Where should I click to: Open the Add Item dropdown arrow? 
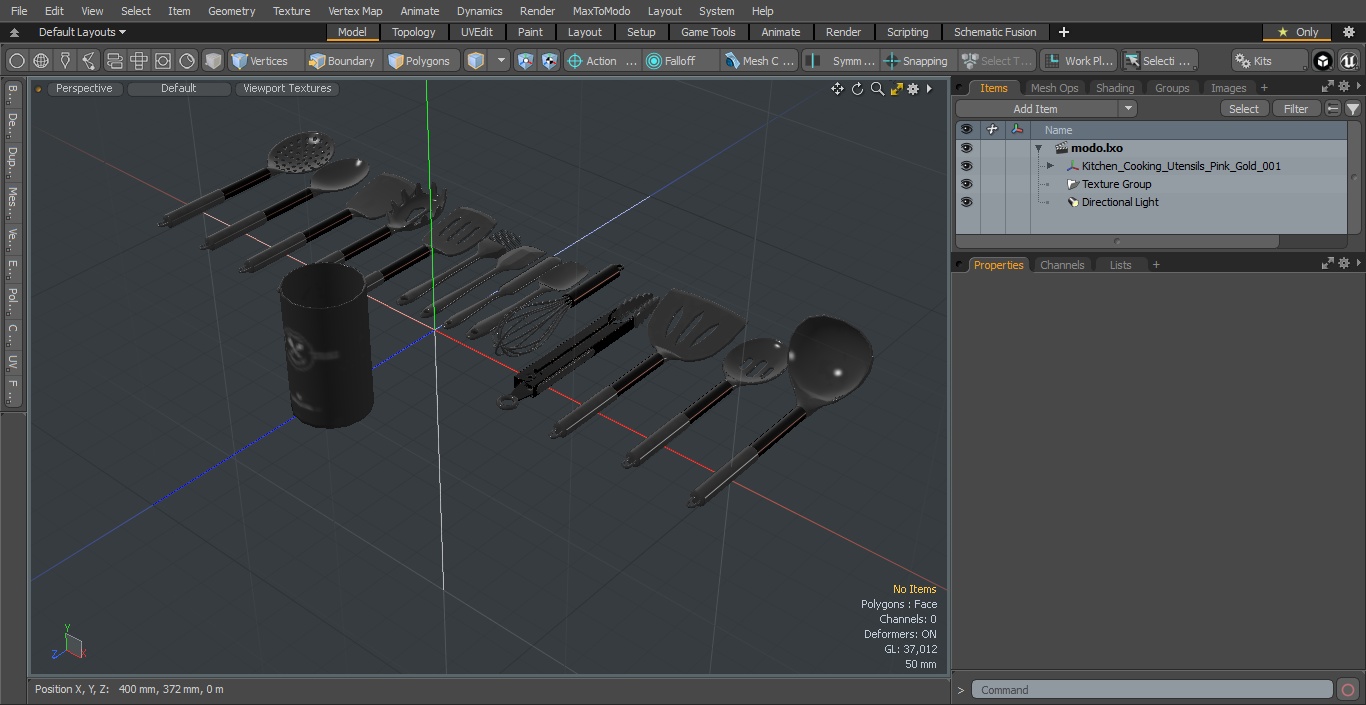[1128, 109]
